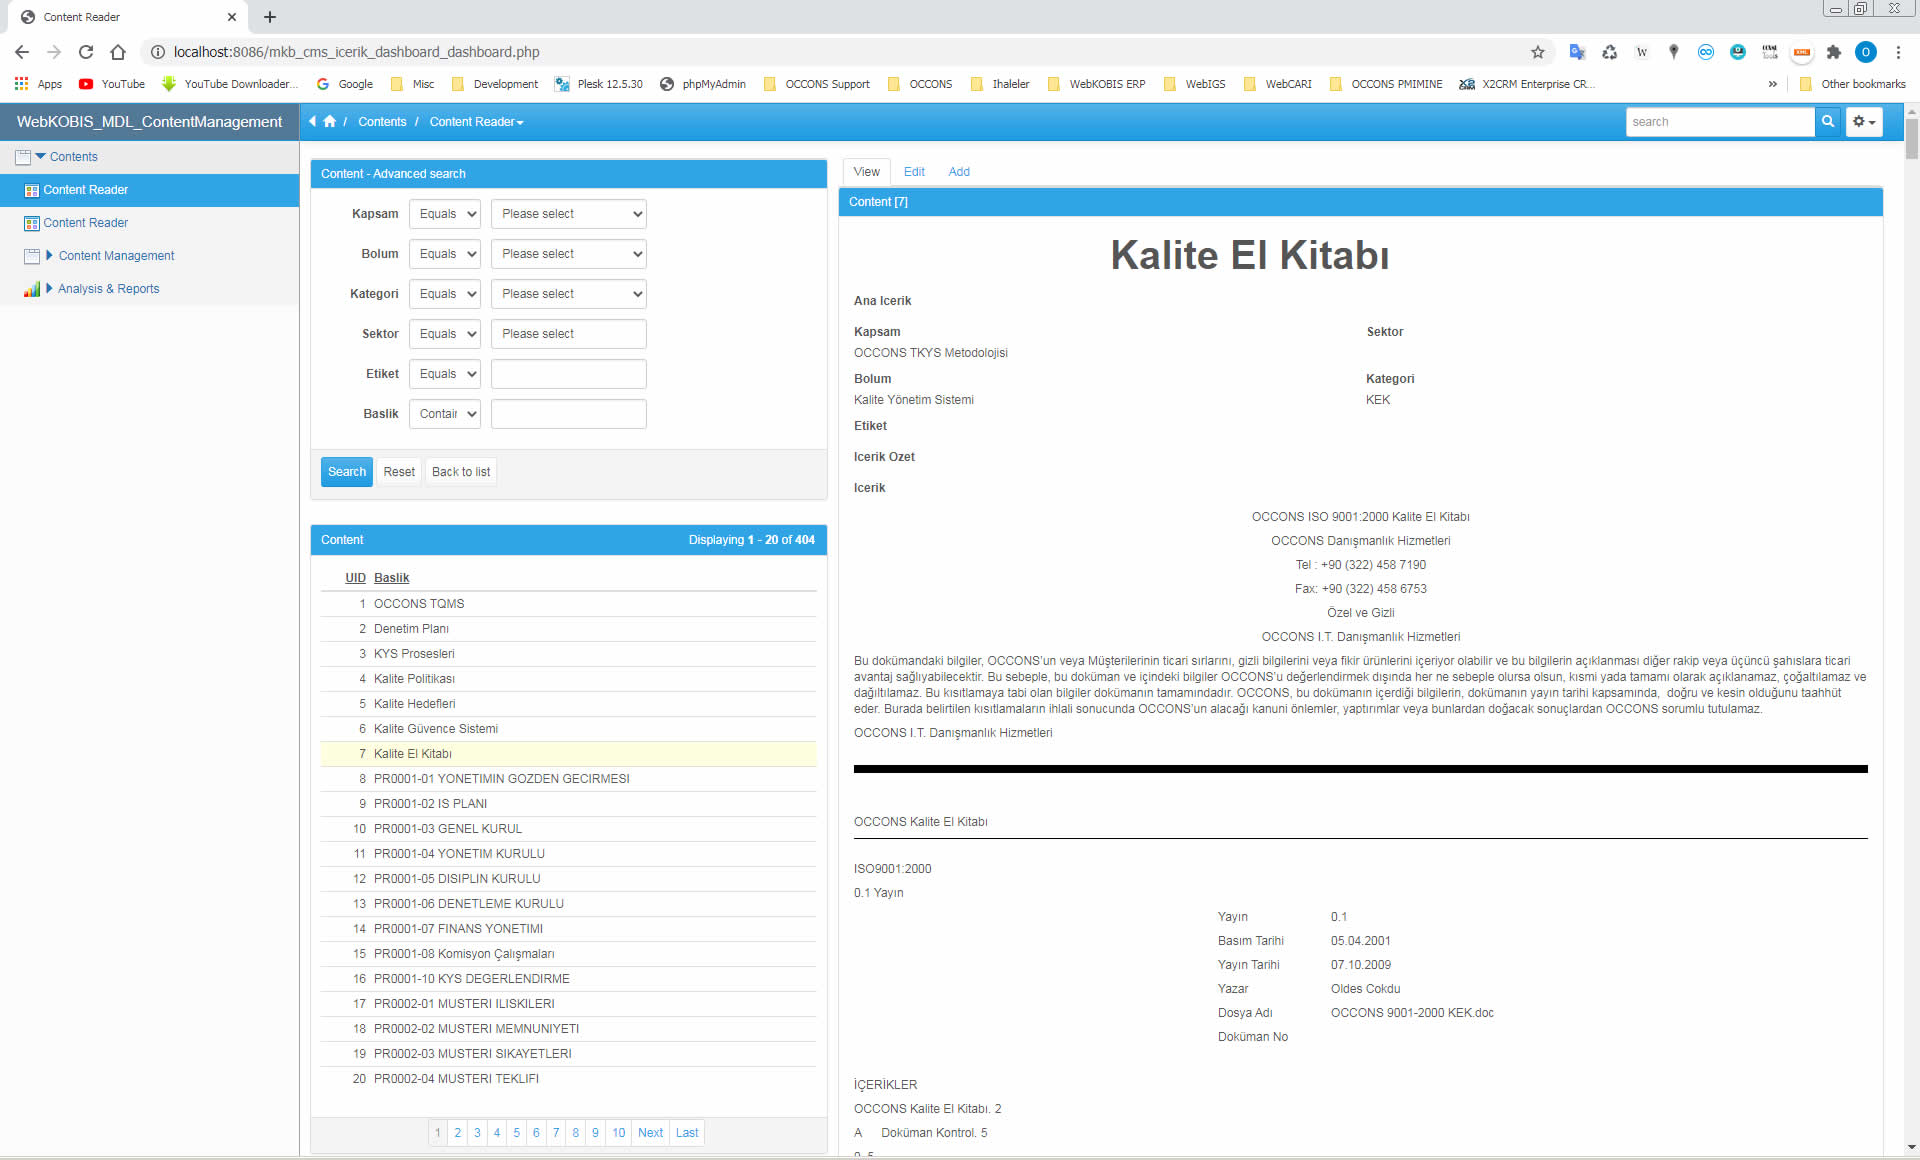The height and width of the screenshot is (1160, 1920).
Task: Switch to the Add tab
Action: coord(958,172)
